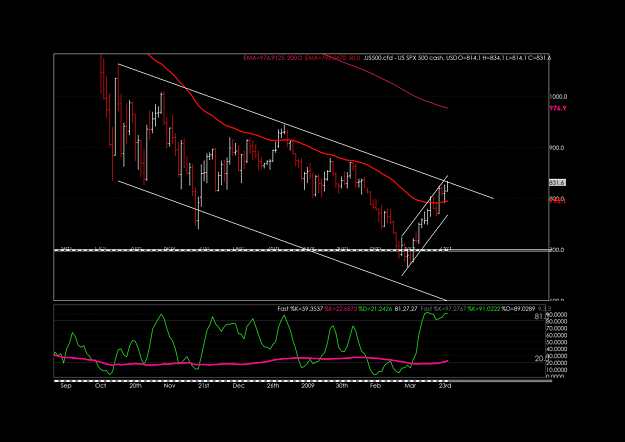Click the 200-period EMA value label in the header
The height and width of the screenshot is (442, 625).
[274, 58]
